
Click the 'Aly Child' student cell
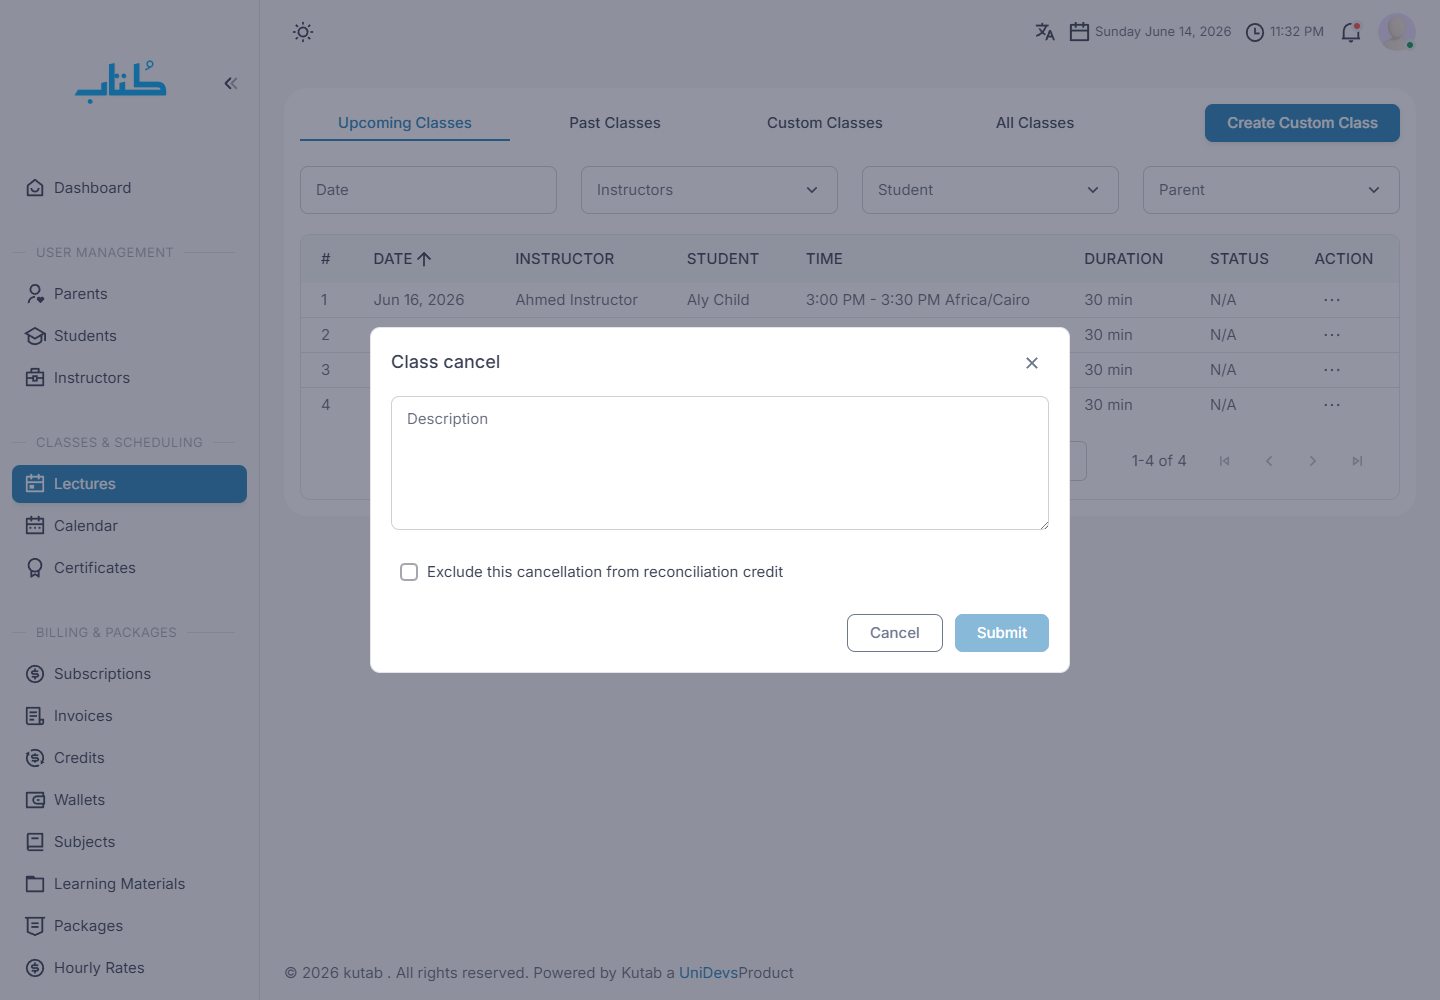tap(718, 300)
